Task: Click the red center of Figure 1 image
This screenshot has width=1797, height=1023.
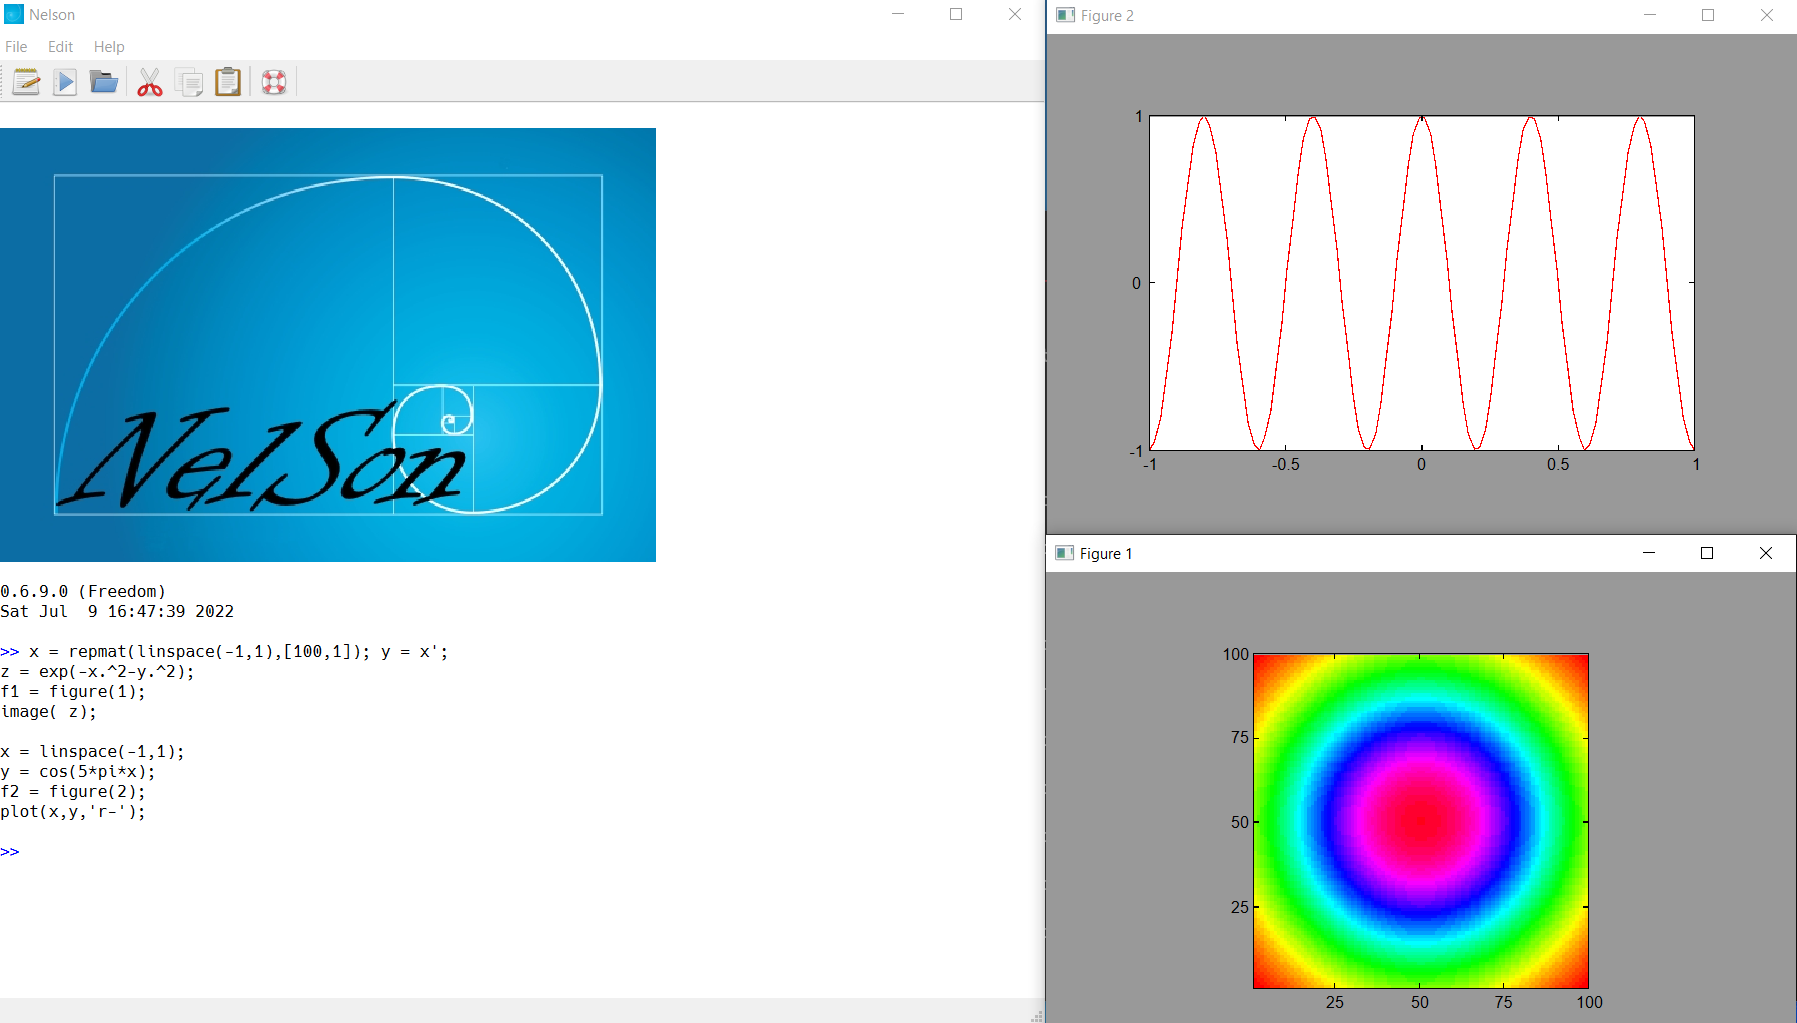Action: 1421,820
